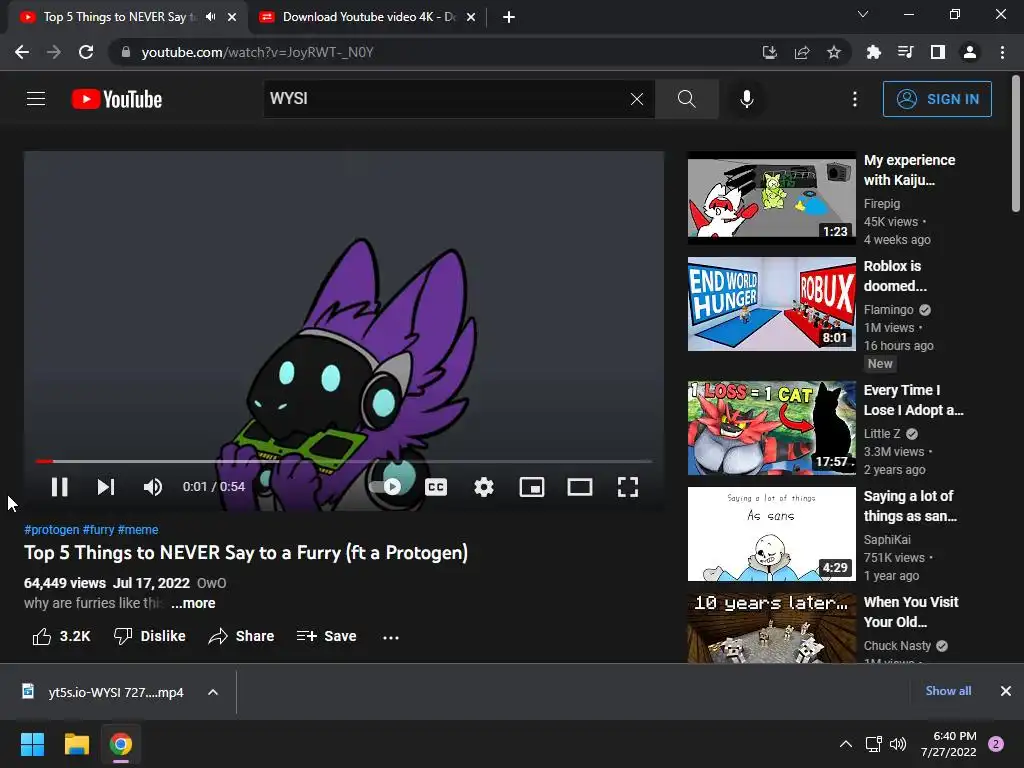Image resolution: width=1024 pixels, height=768 pixels.
Task: Mute the video volume speaker icon
Action: click(153, 487)
